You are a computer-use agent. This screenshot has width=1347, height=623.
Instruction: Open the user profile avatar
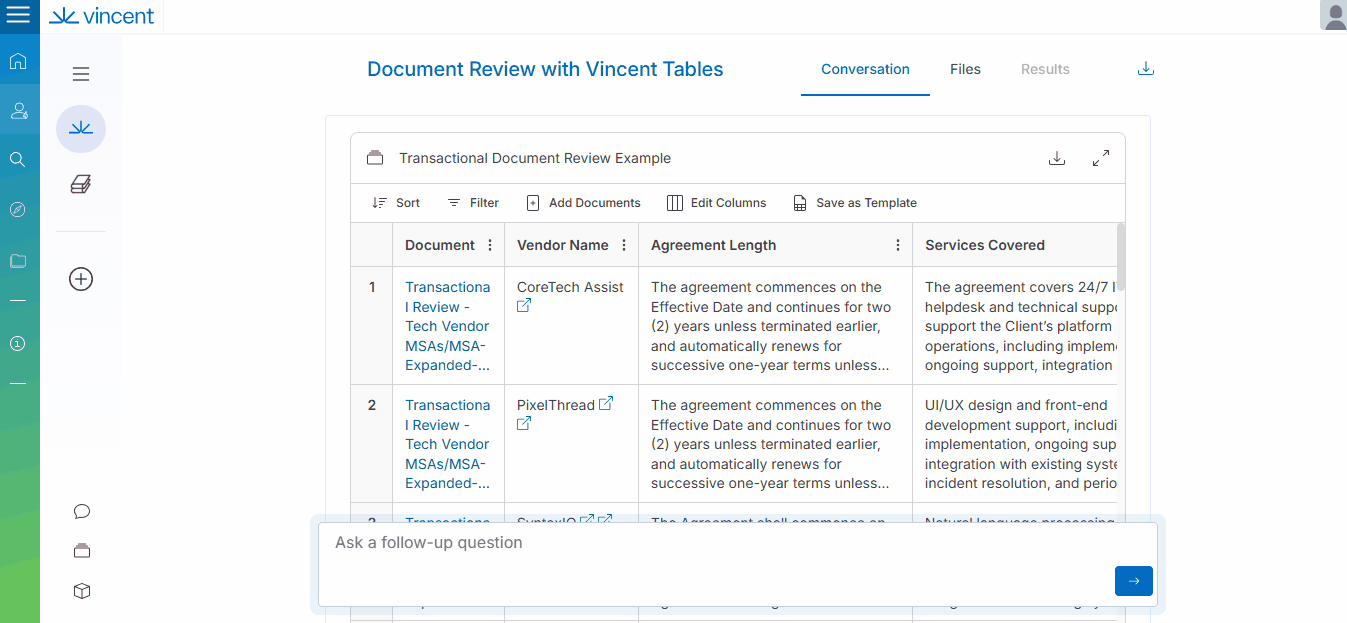[1332, 16]
